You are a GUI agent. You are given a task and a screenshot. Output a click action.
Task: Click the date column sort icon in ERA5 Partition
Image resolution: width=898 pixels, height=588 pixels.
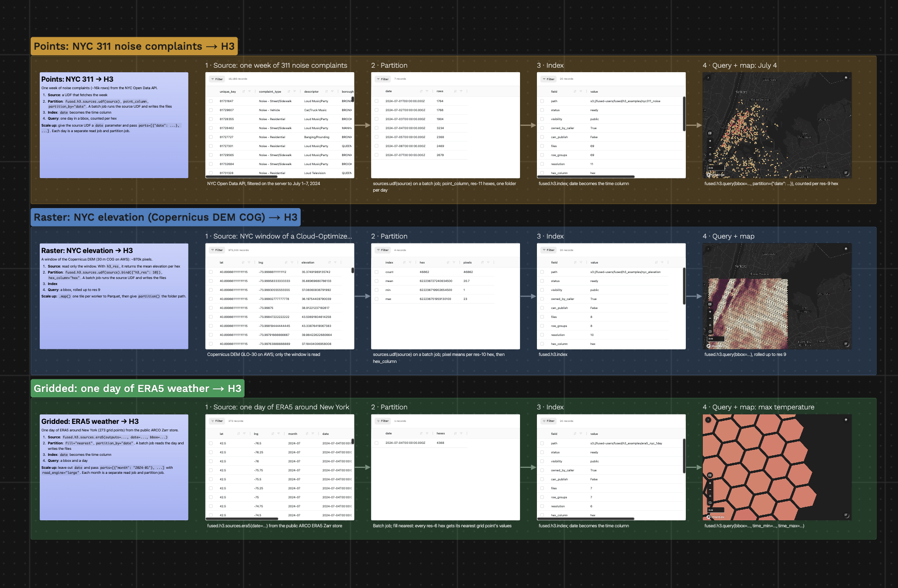422,433
